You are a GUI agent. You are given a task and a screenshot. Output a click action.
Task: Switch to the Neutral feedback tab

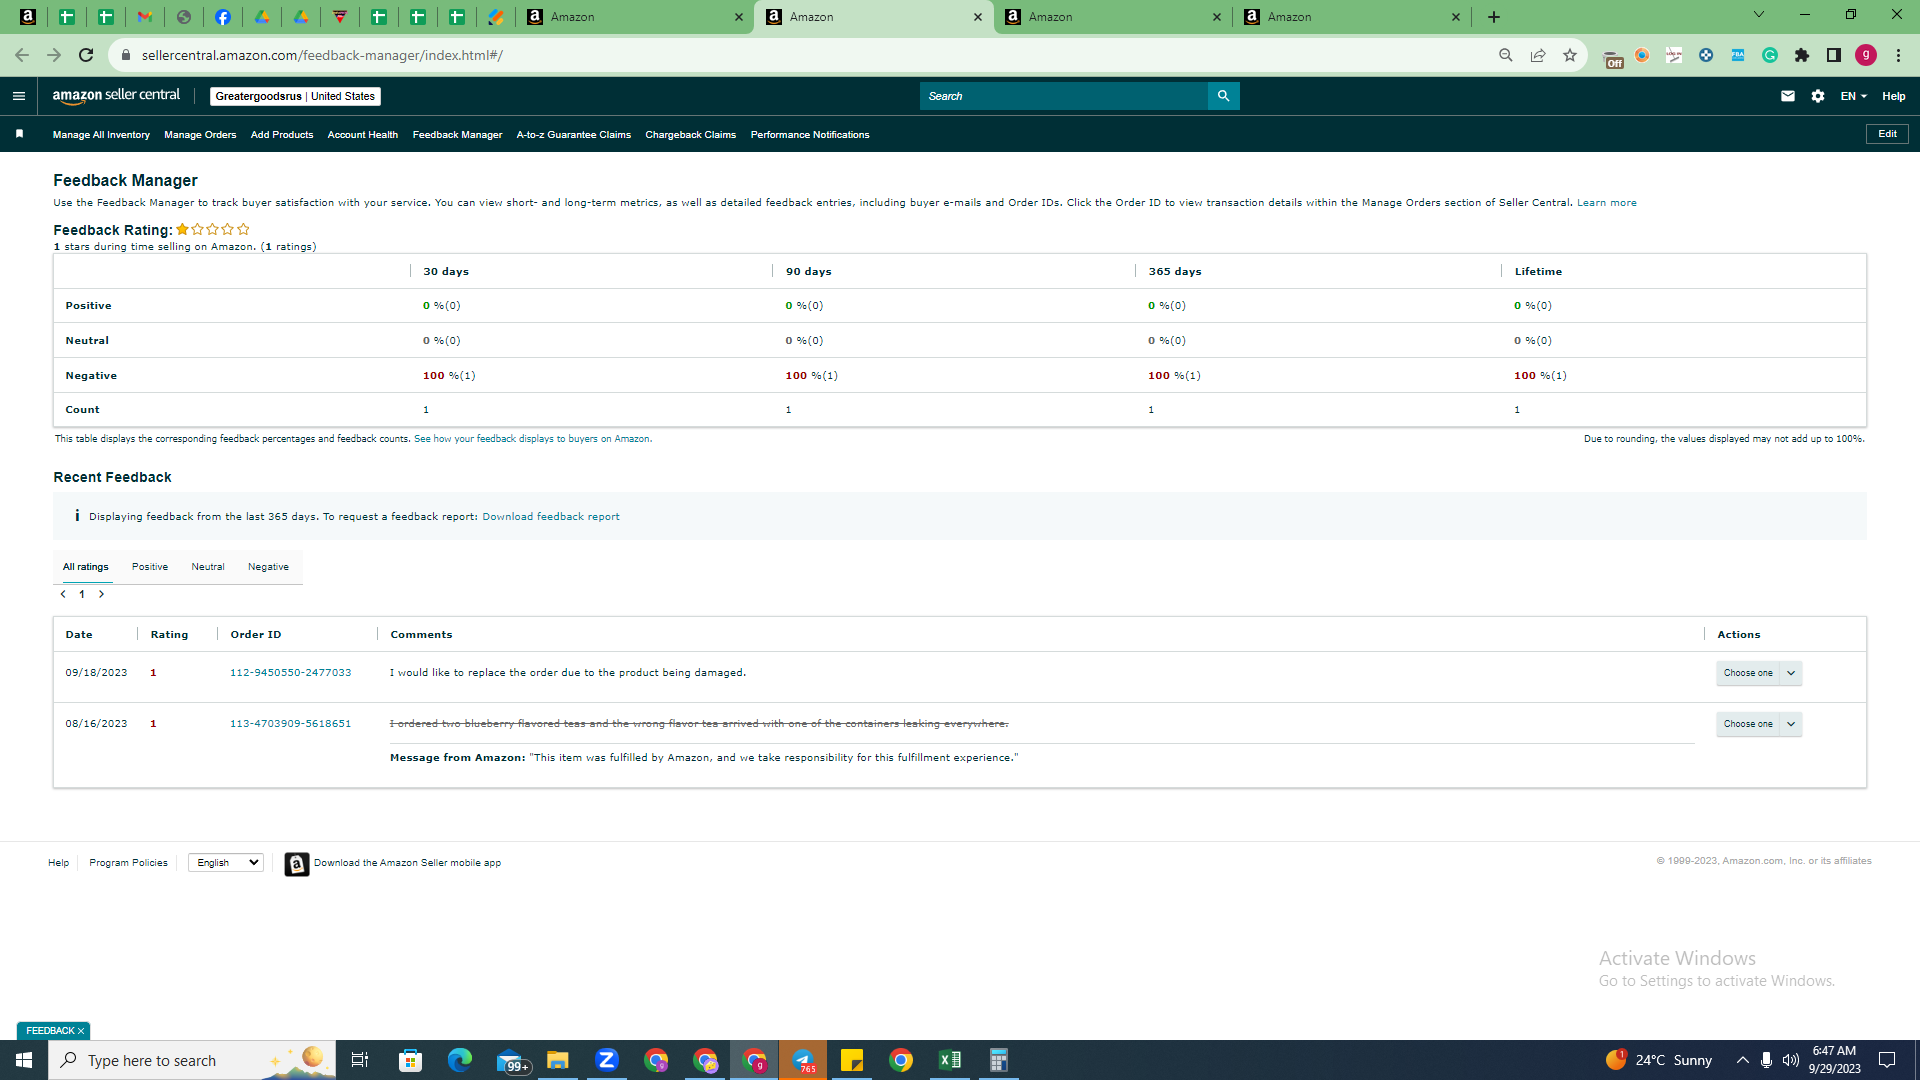(x=208, y=567)
